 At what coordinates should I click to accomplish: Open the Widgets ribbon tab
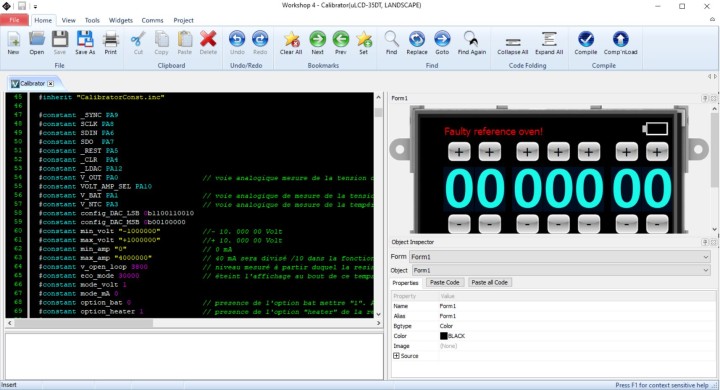pos(121,20)
